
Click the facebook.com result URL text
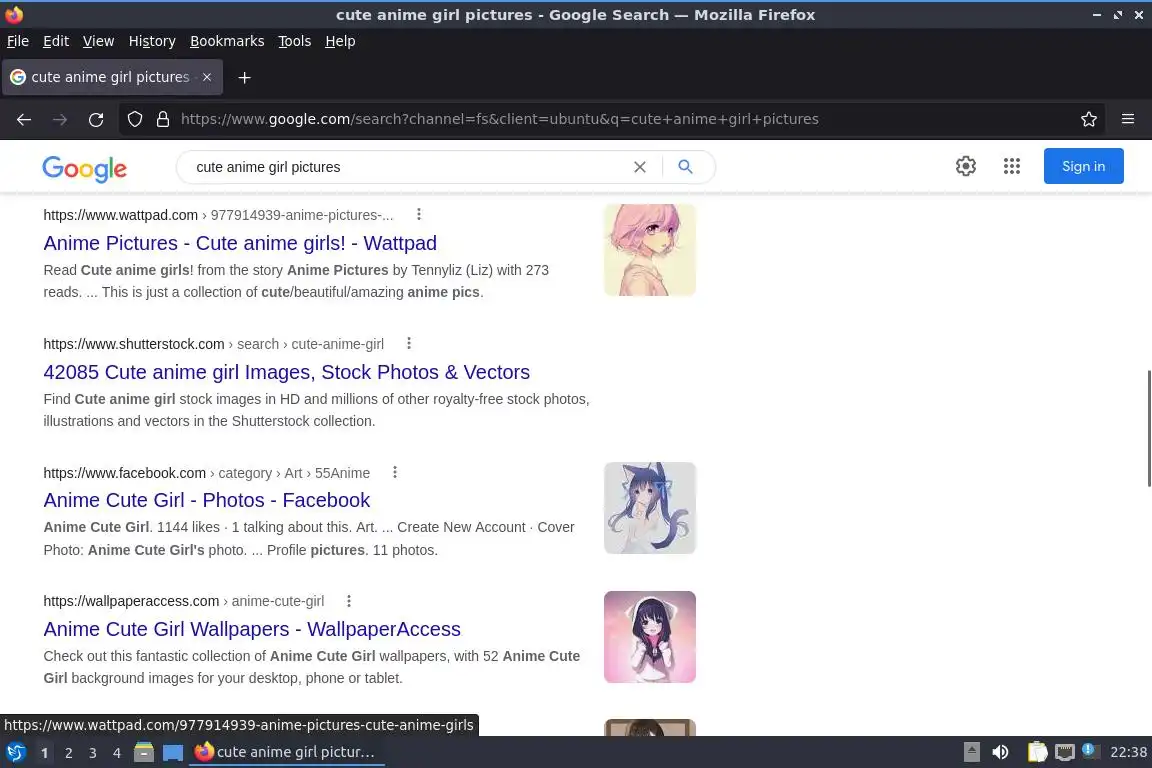(206, 473)
